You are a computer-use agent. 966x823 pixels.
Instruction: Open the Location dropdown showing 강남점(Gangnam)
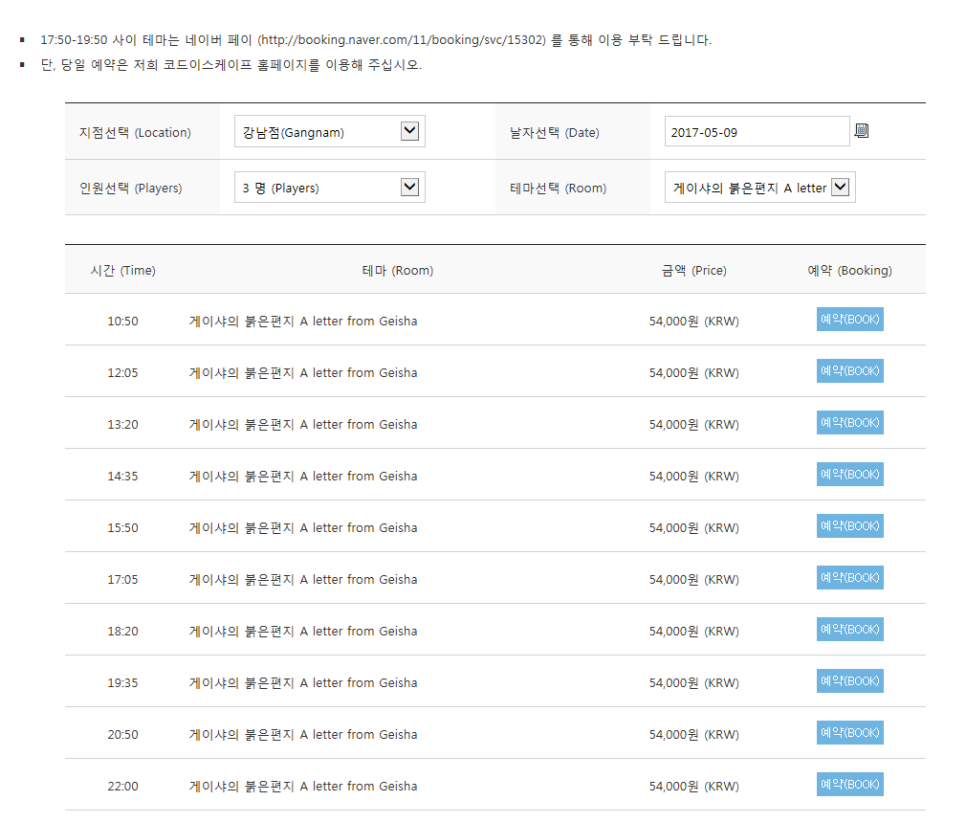click(x=330, y=131)
